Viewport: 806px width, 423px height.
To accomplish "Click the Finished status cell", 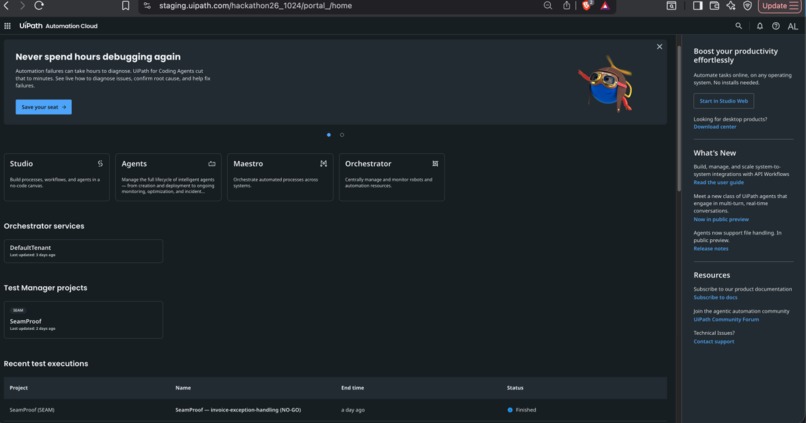I will click(x=522, y=410).
